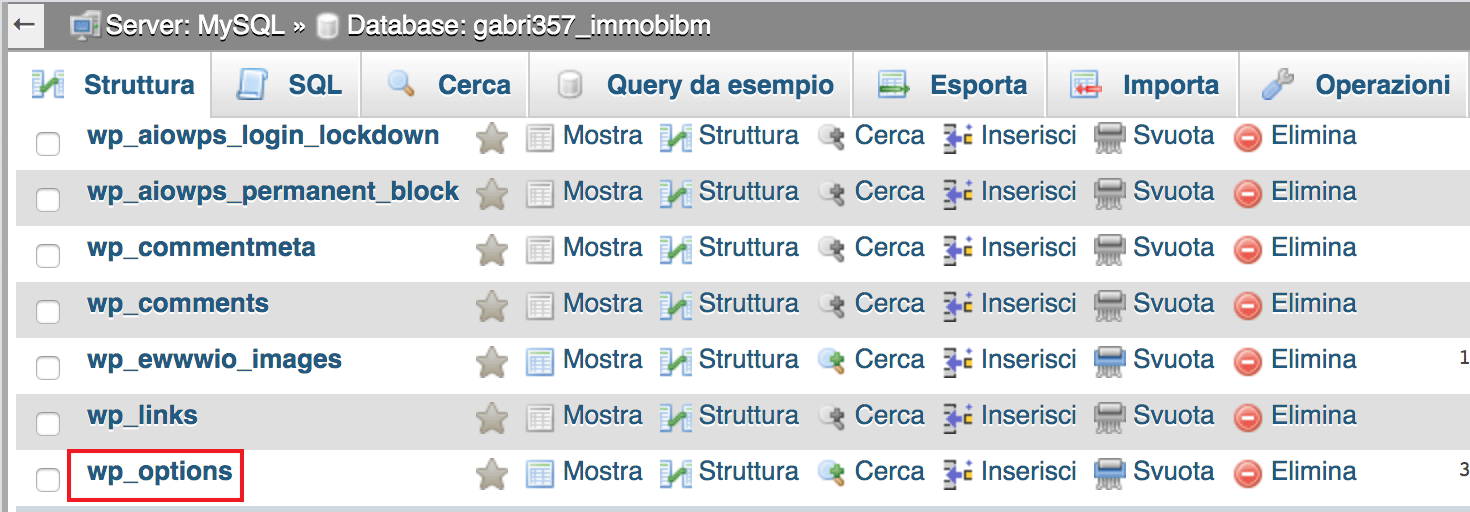Screen dimensions: 1470x512
Task: Open the wp_commentmeta table link
Action: tap(201, 247)
